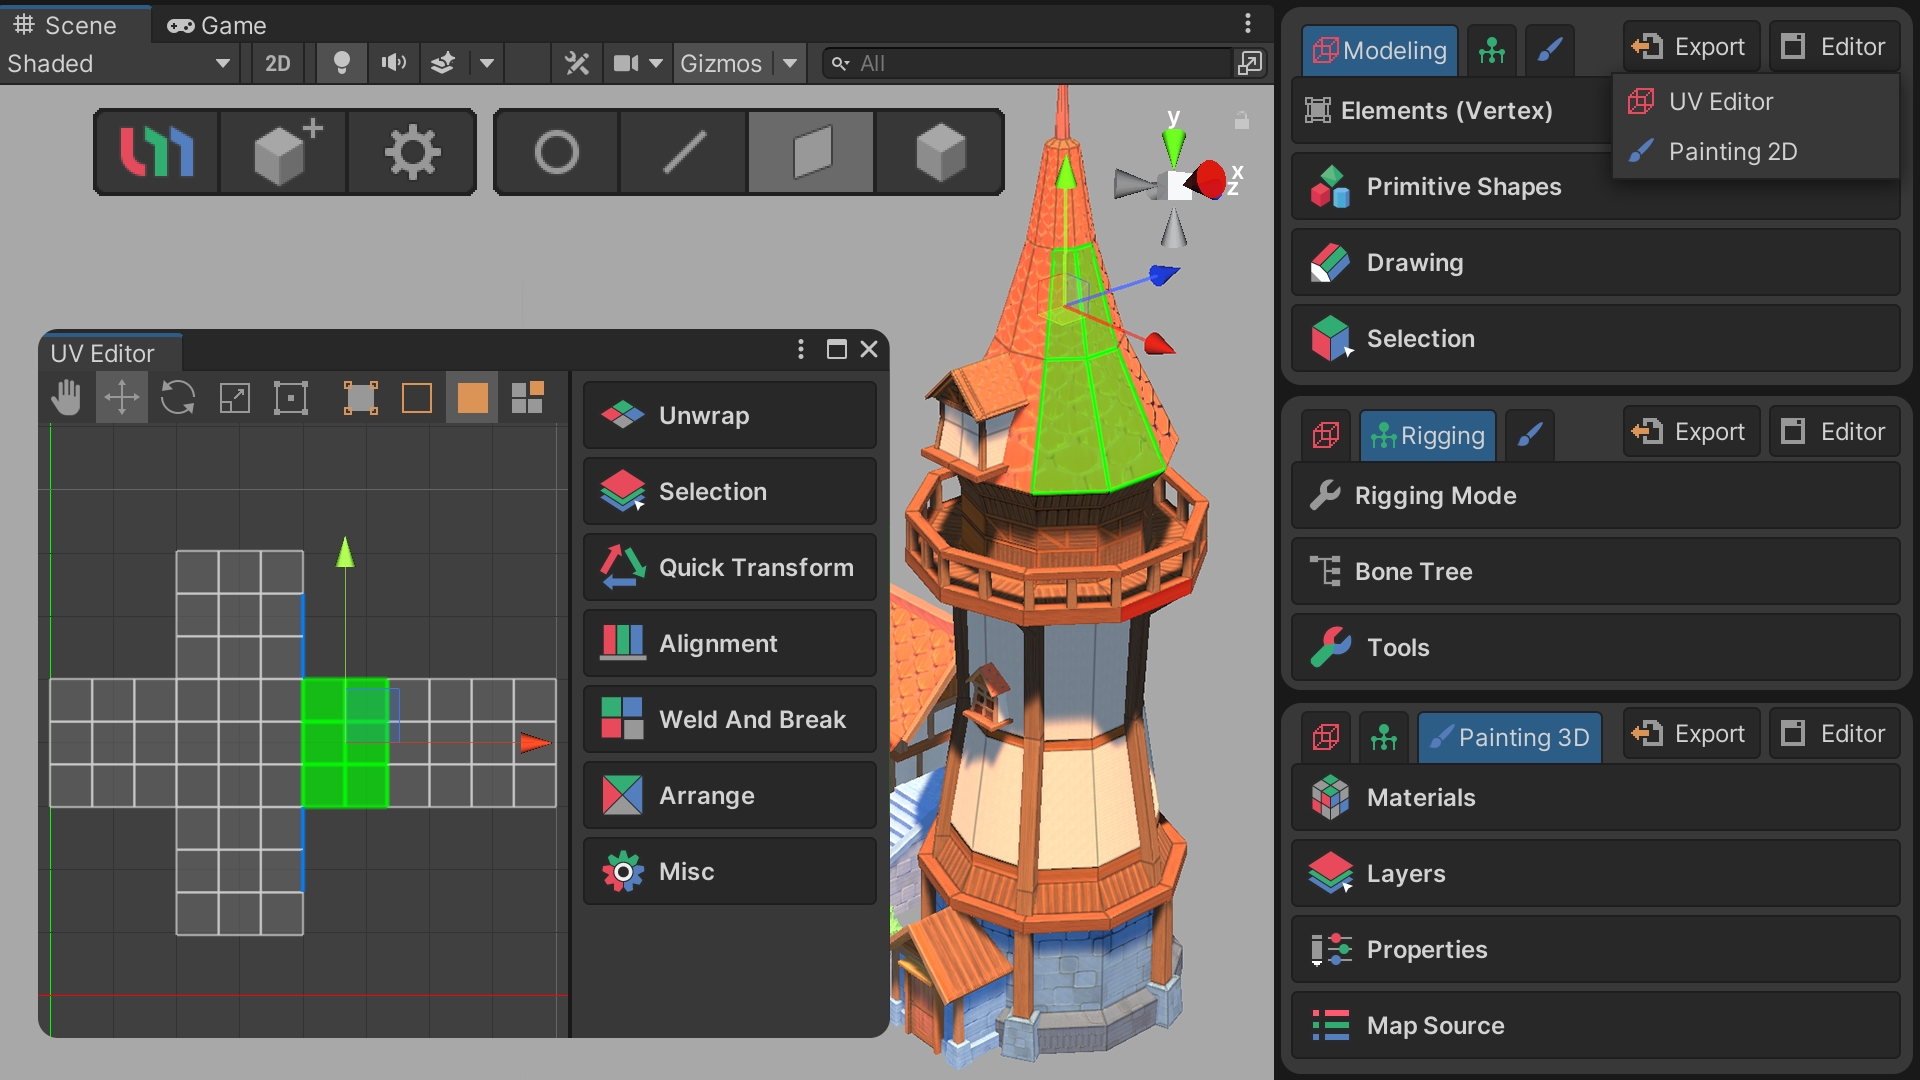
Task: Toggle scene lighting with the lightbulb icon
Action: click(340, 63)
